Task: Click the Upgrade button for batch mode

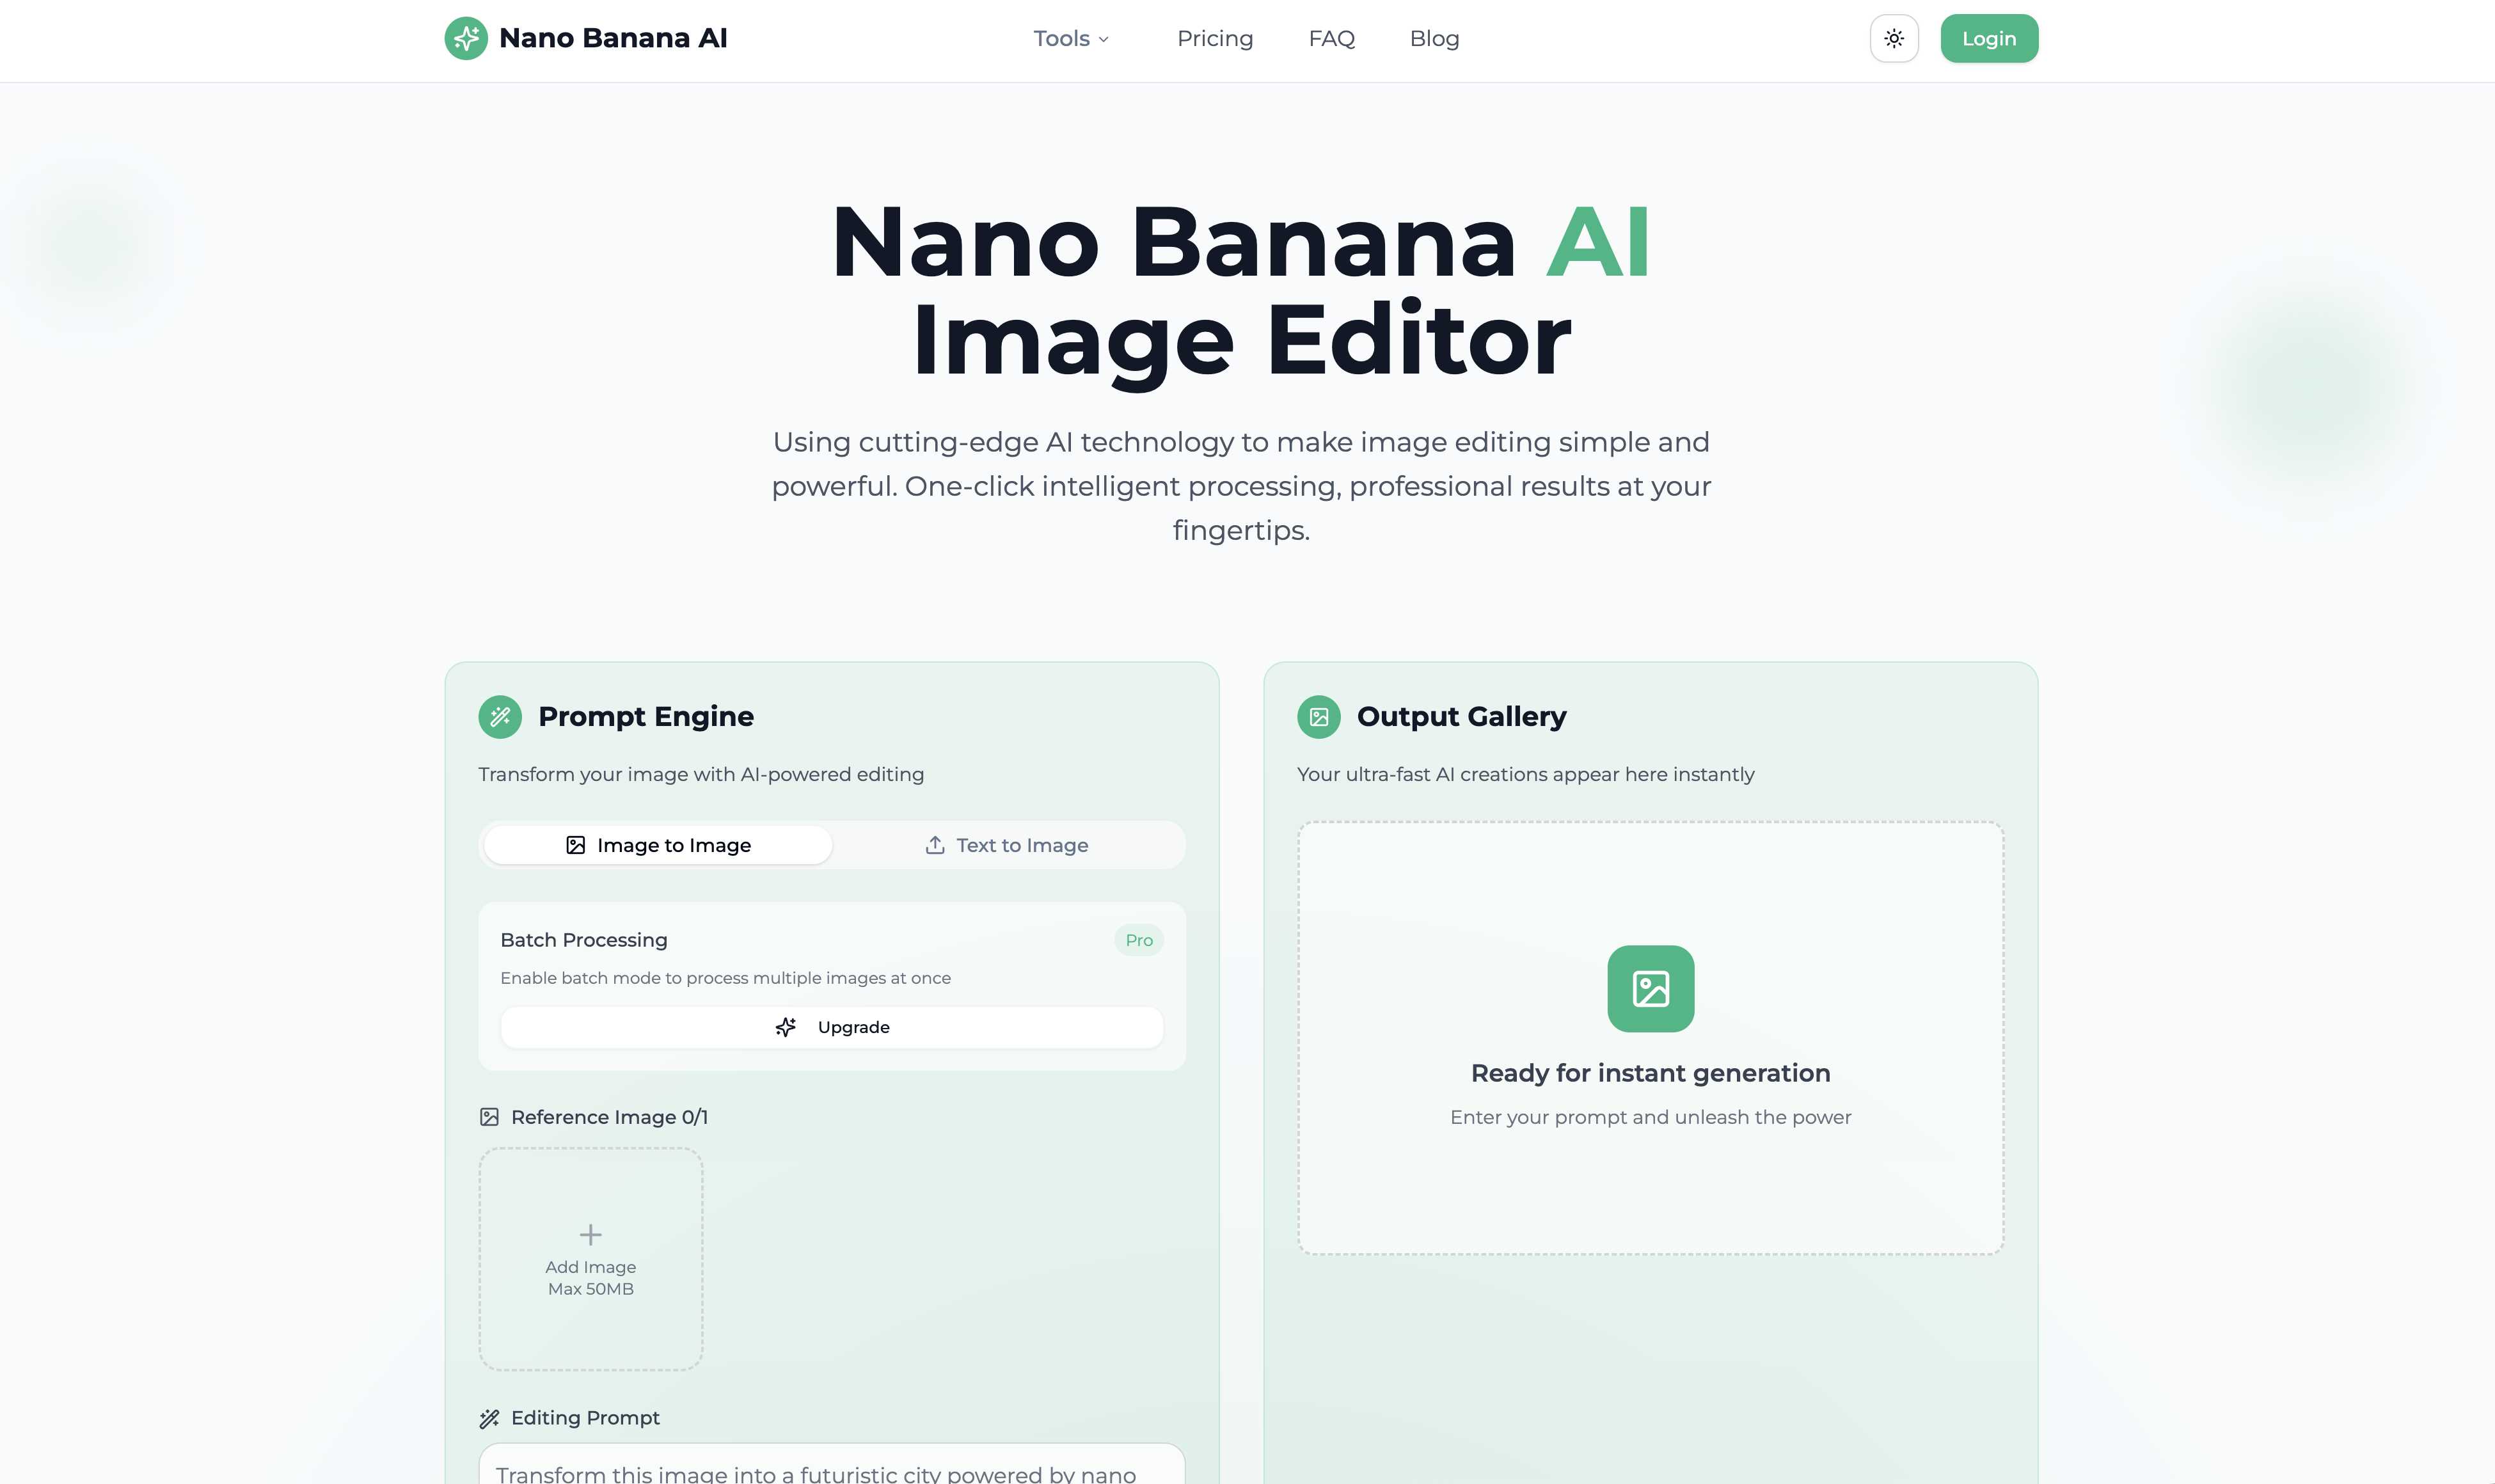Action: pyautogui.click(x=832, y=1027)
